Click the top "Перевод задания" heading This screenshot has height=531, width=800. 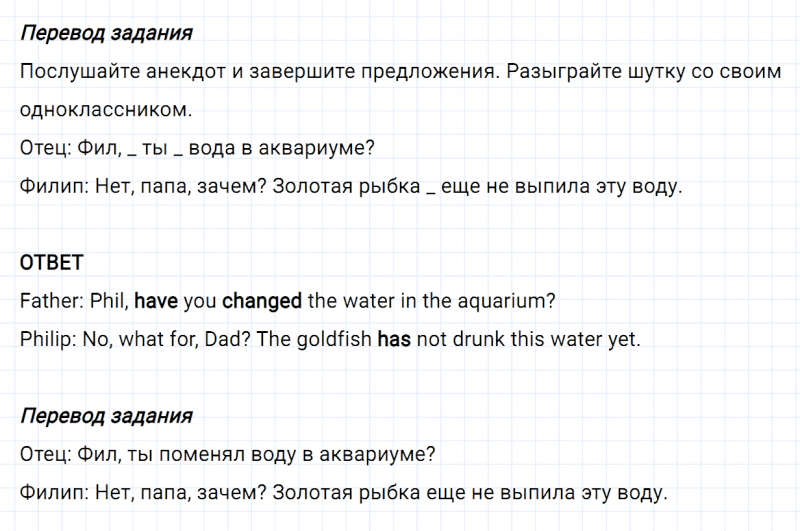click(105, 33)
